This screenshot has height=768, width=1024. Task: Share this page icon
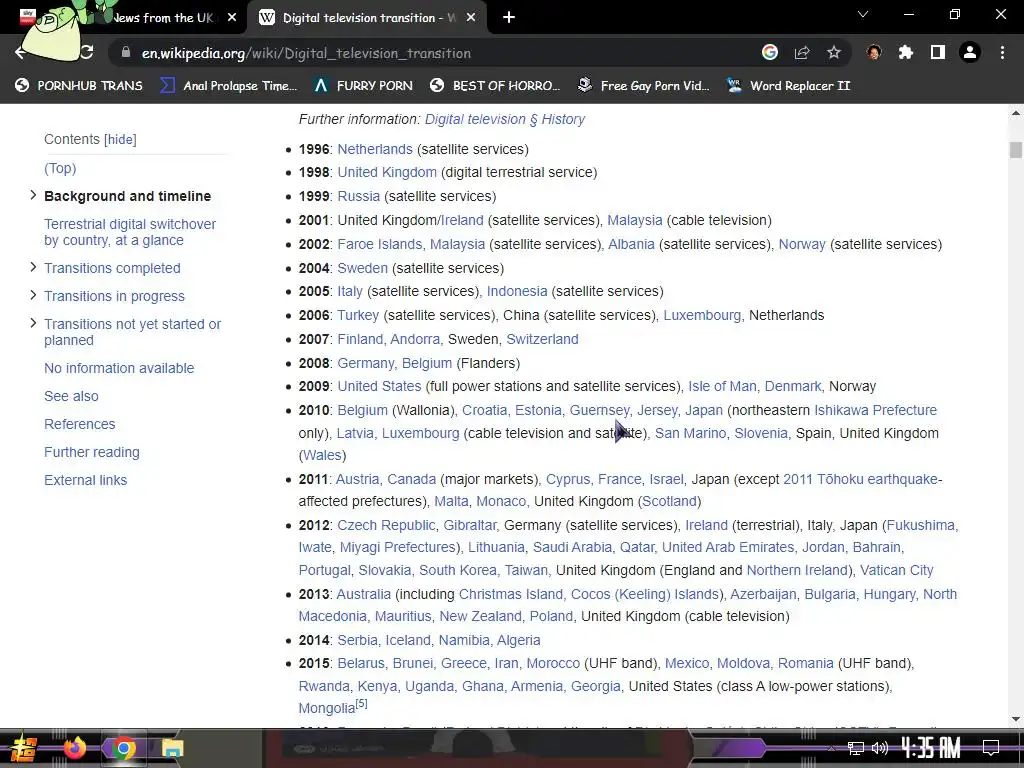click(x=802, y=53)
